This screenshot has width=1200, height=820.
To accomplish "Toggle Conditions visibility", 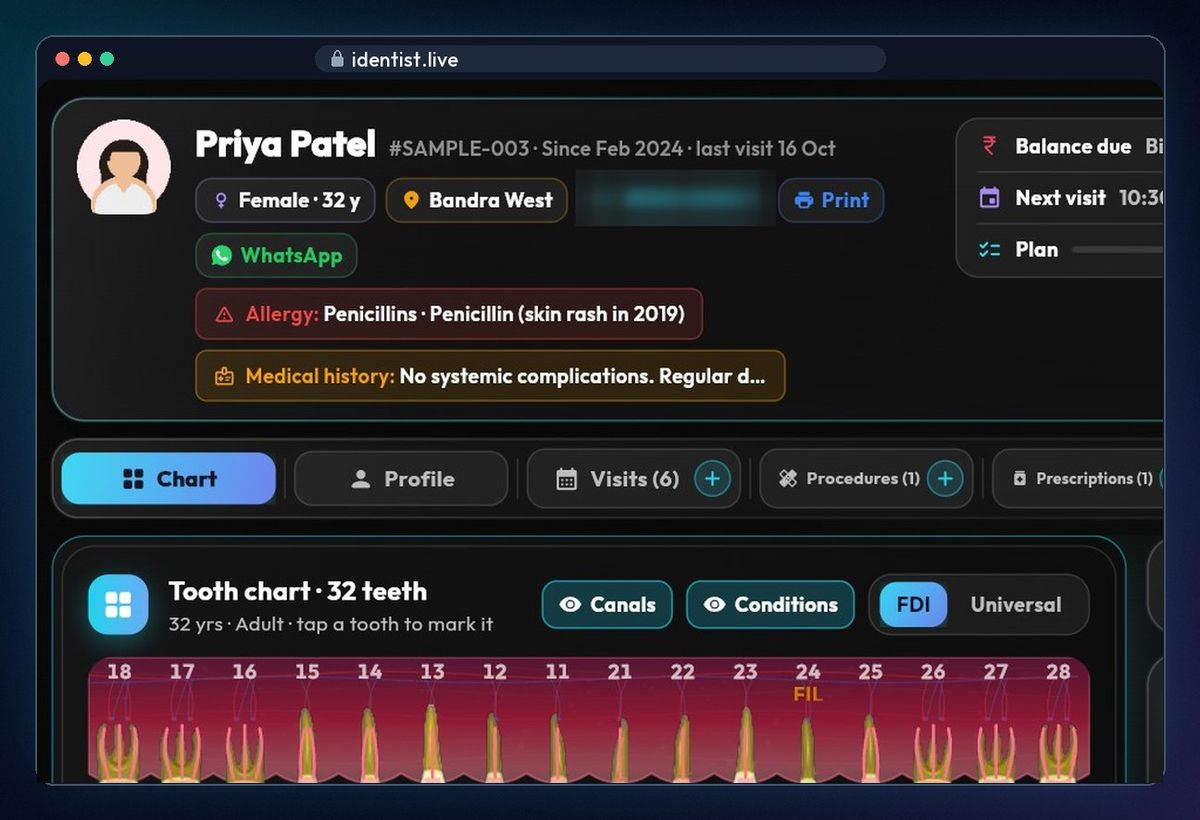I will 770,605.
